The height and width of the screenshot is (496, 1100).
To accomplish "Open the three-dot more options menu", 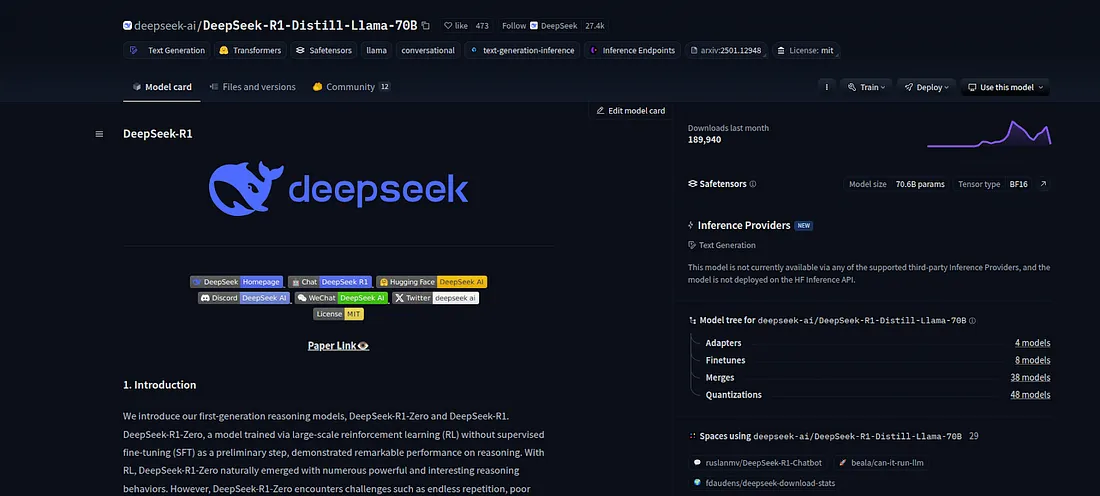I will point(826,87).
